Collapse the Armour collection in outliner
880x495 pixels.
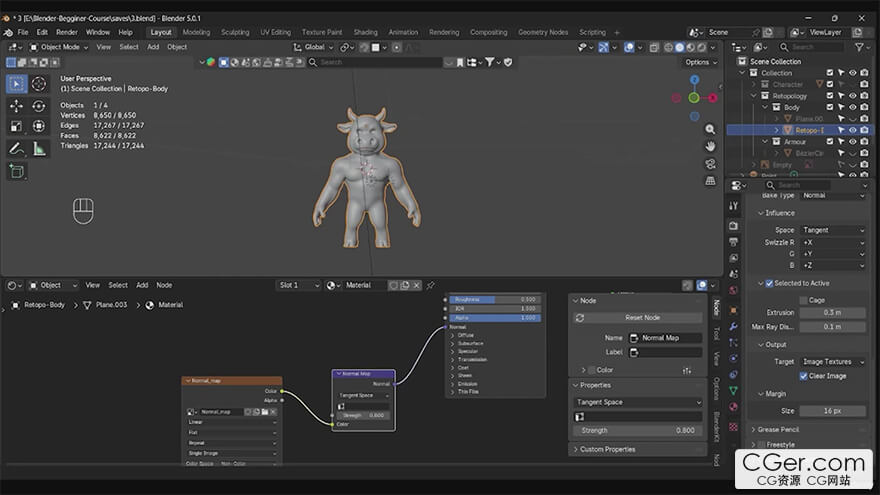[765, 141]
